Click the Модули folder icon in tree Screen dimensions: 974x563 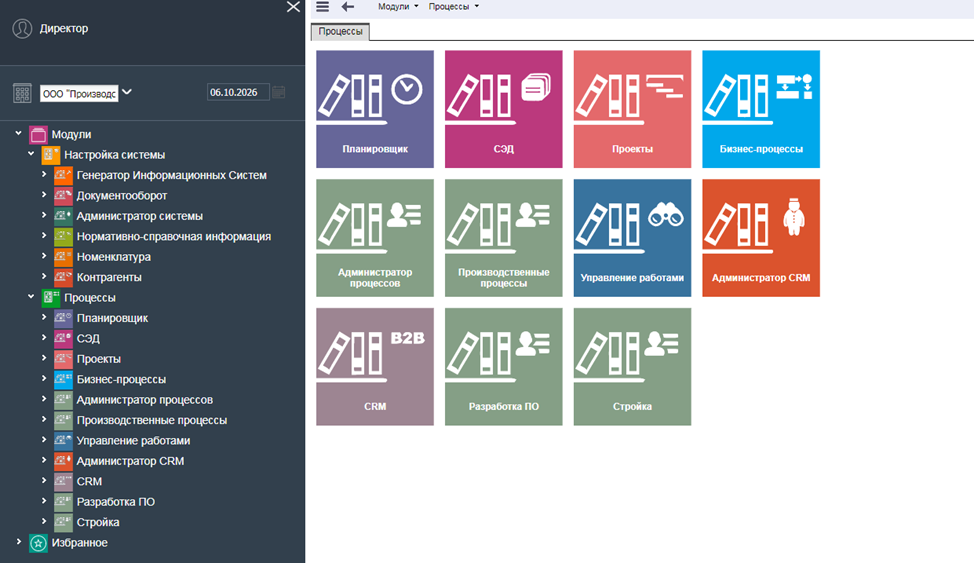pos(38,134)
